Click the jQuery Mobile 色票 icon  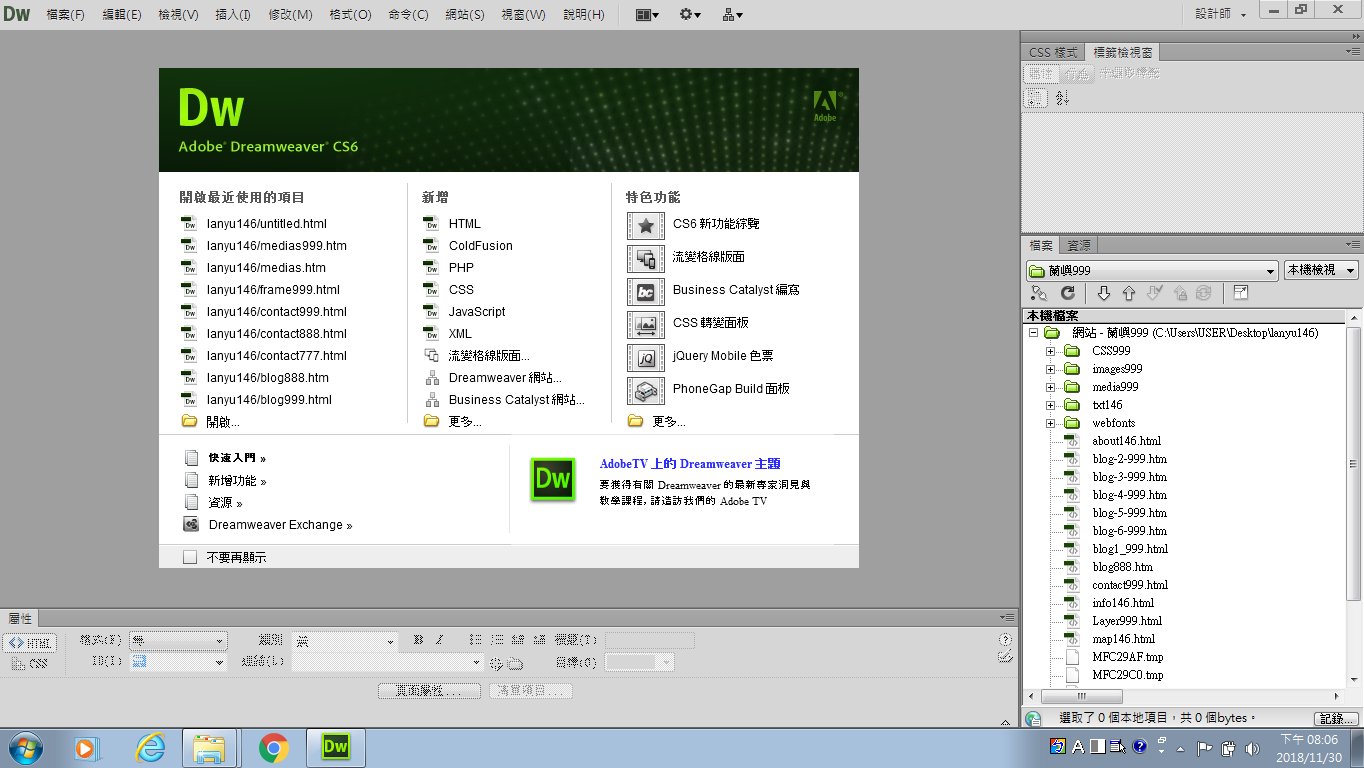(646, 358)
